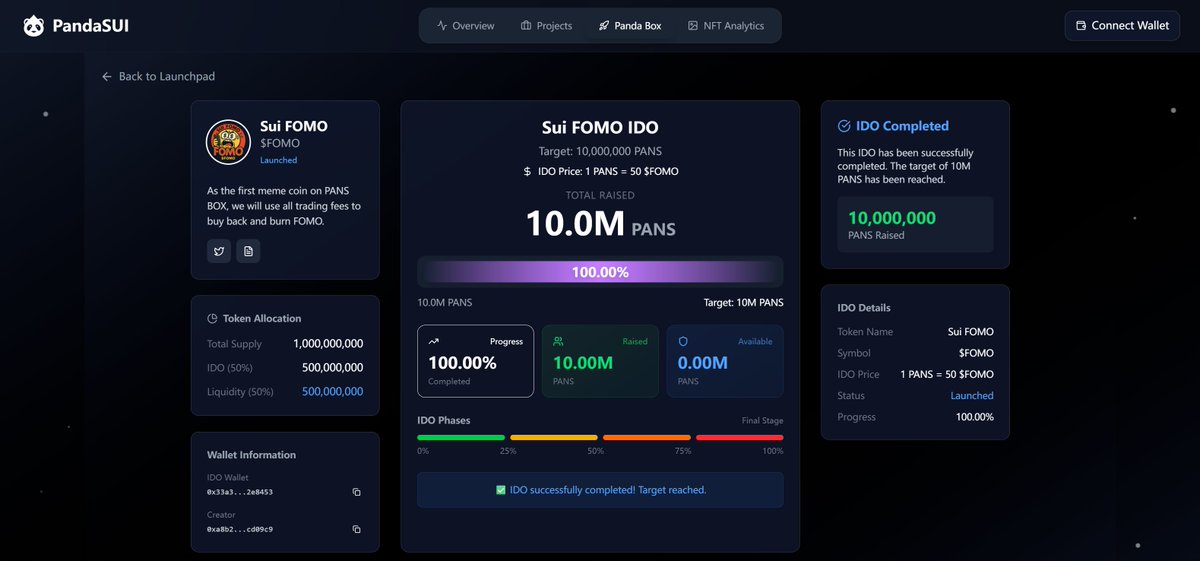The image size is (1200, 561).
Task: Click the IDO Completed checkmark icon
Action: pyautogui.click(x=844, y=126)
